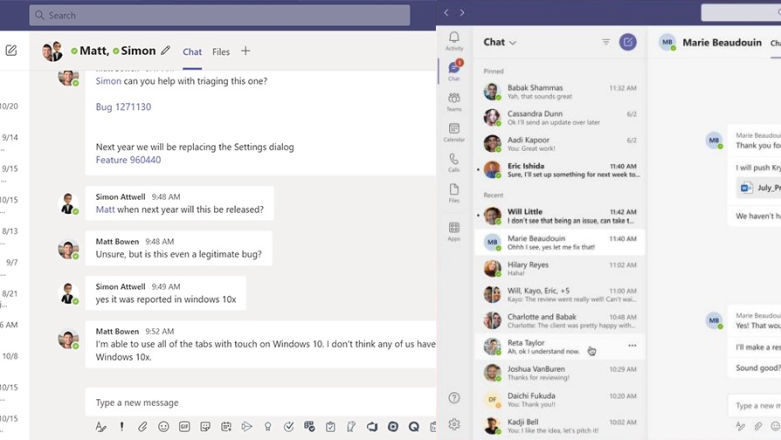Open the clipboard task icon in compose bar
The height and width of the screenshot is (440, 781).
[x=330, y=427]
